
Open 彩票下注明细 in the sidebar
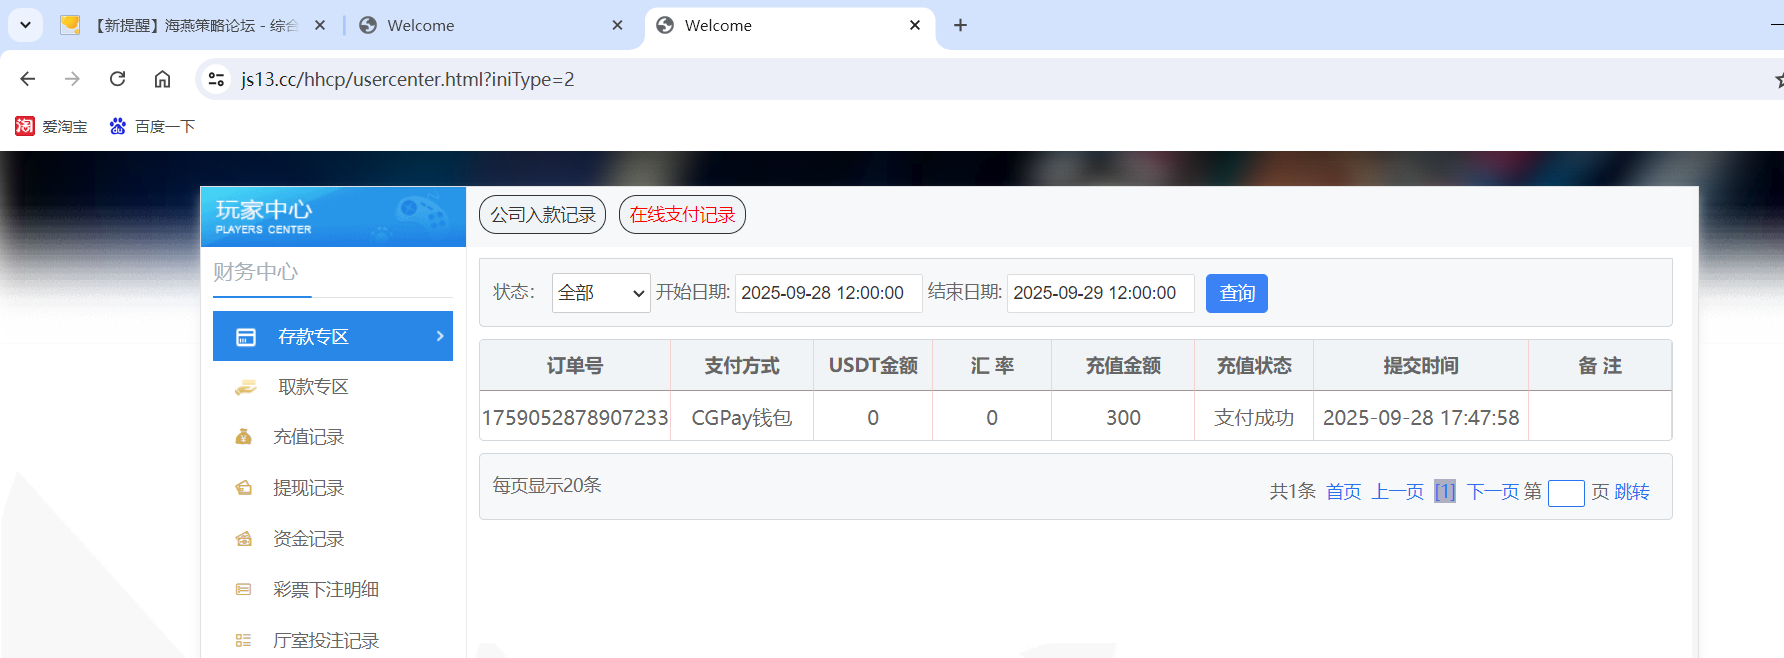(325, 590)
